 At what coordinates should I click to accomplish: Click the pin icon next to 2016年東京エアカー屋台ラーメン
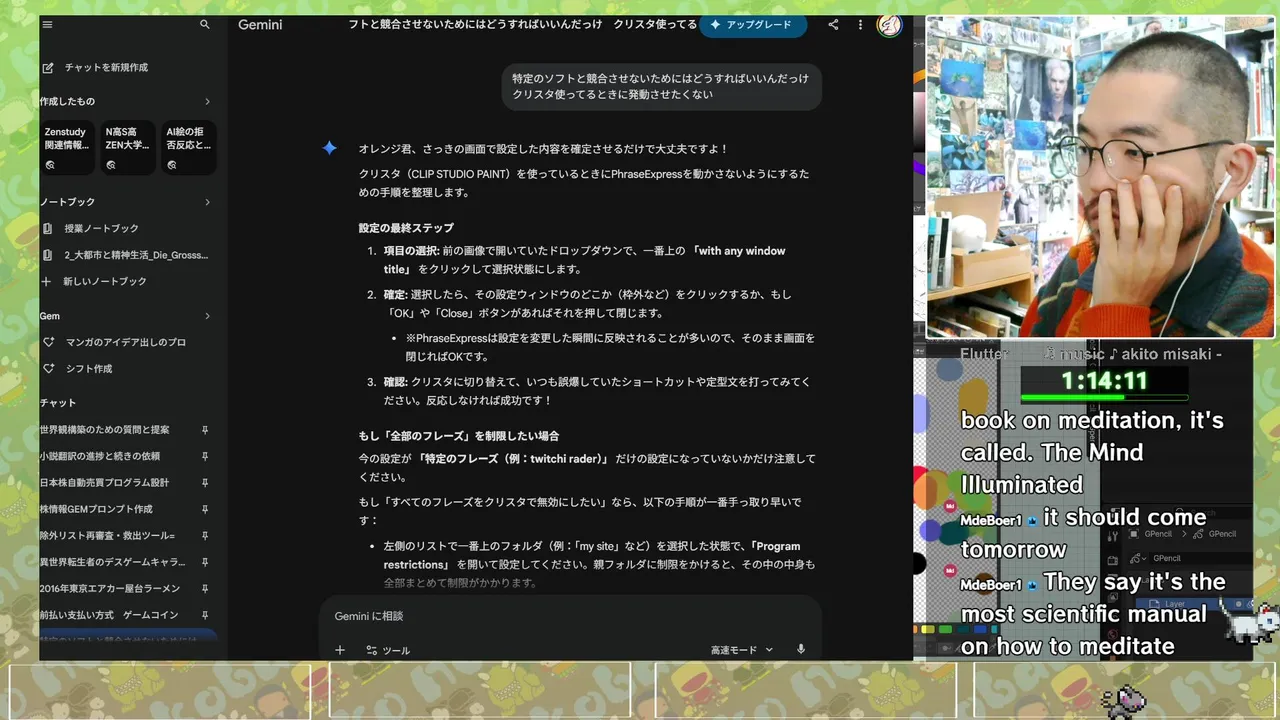pyautogui.click(x=205, y=588)
